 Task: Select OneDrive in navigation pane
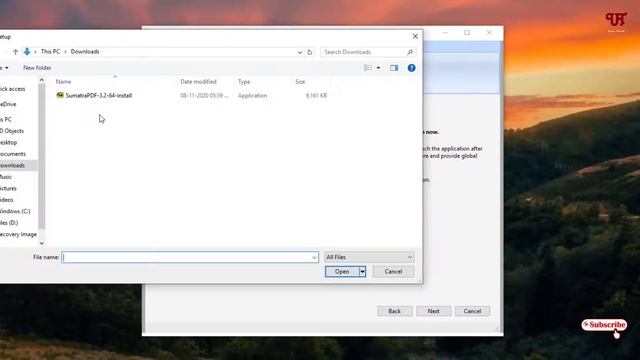(x=8, y=104)
